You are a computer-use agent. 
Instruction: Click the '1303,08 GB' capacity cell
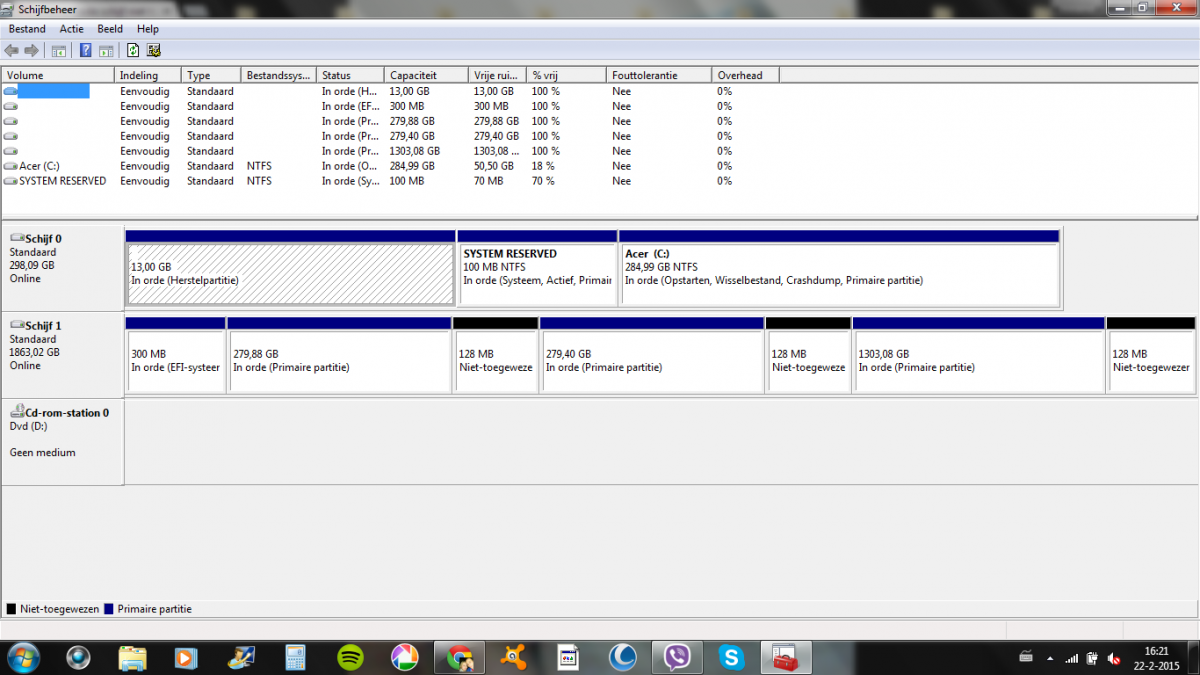click(416, 151)
